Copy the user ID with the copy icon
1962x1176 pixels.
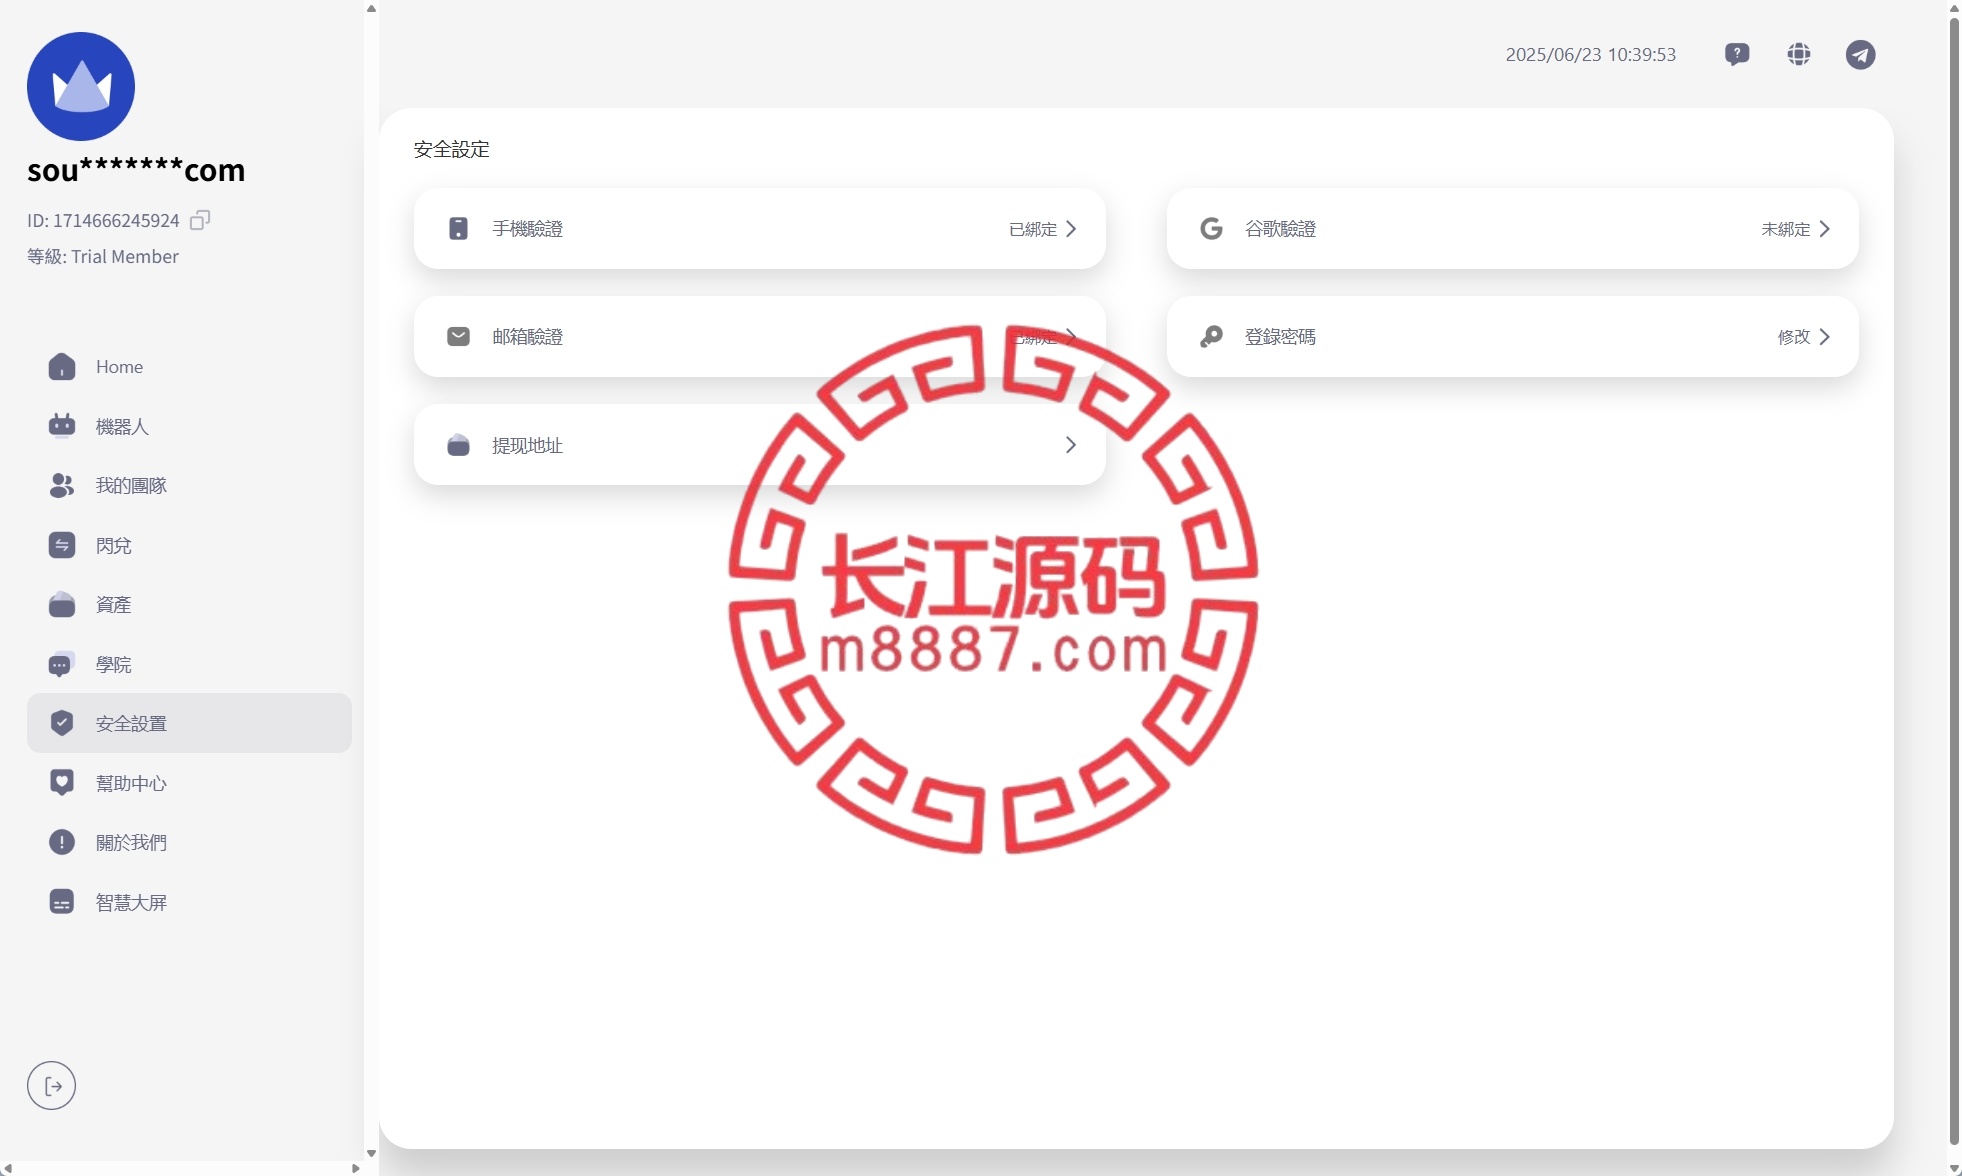tap(200, 220)
